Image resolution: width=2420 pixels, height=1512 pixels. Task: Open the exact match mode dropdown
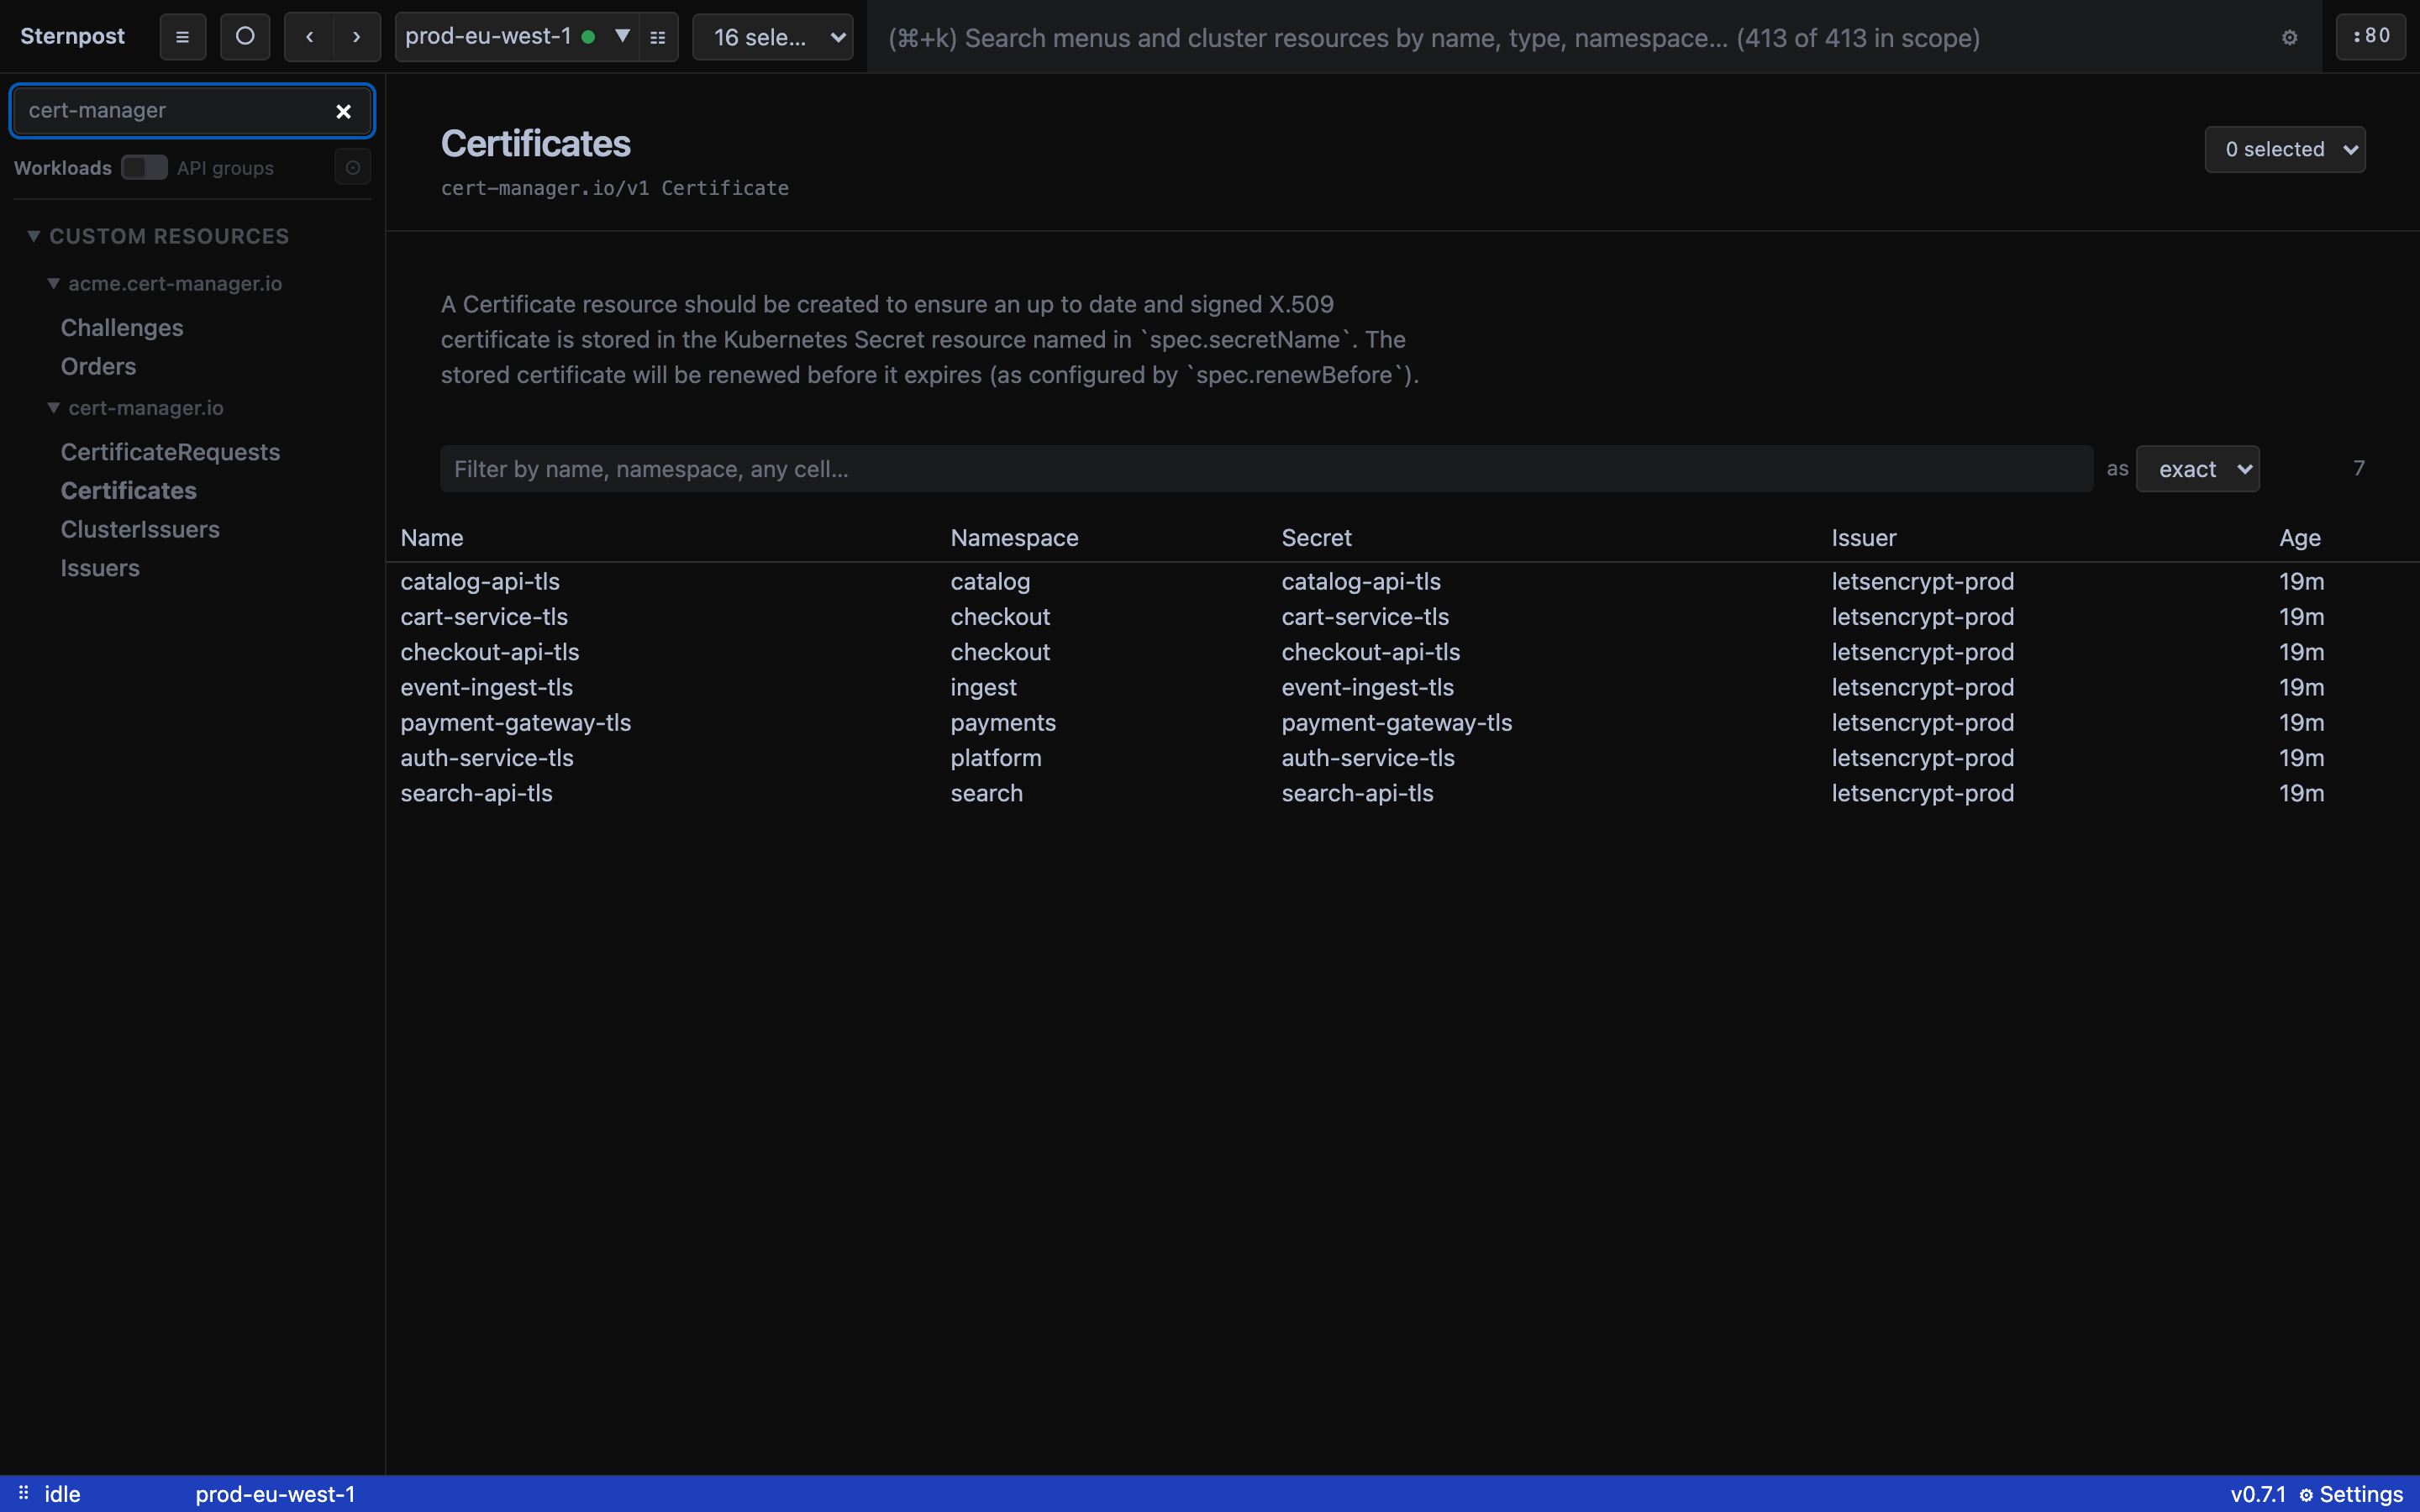point(2197,469)
